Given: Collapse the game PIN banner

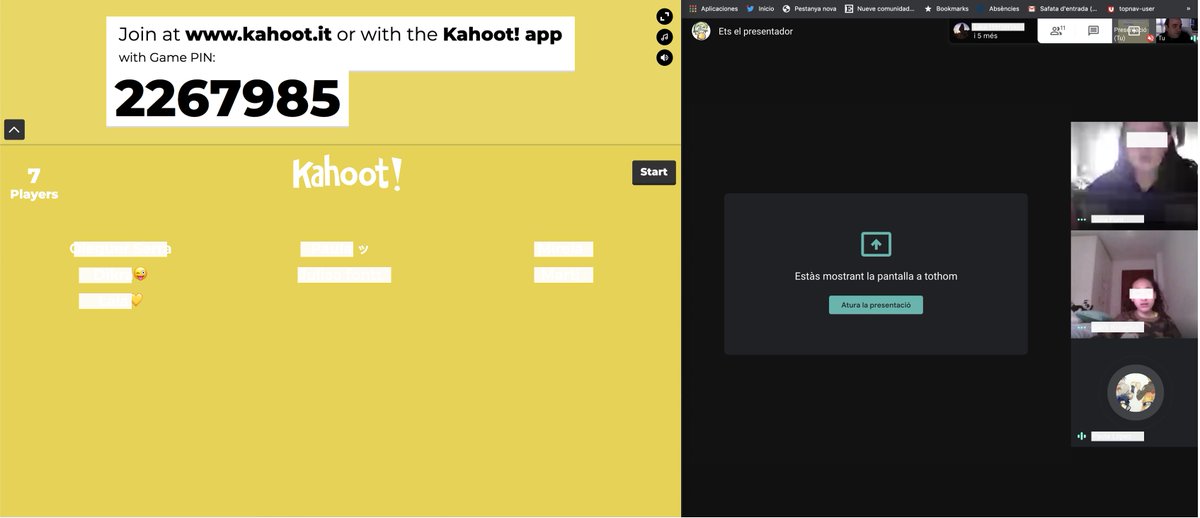Looking at the screenshot, I should point(14,129).
